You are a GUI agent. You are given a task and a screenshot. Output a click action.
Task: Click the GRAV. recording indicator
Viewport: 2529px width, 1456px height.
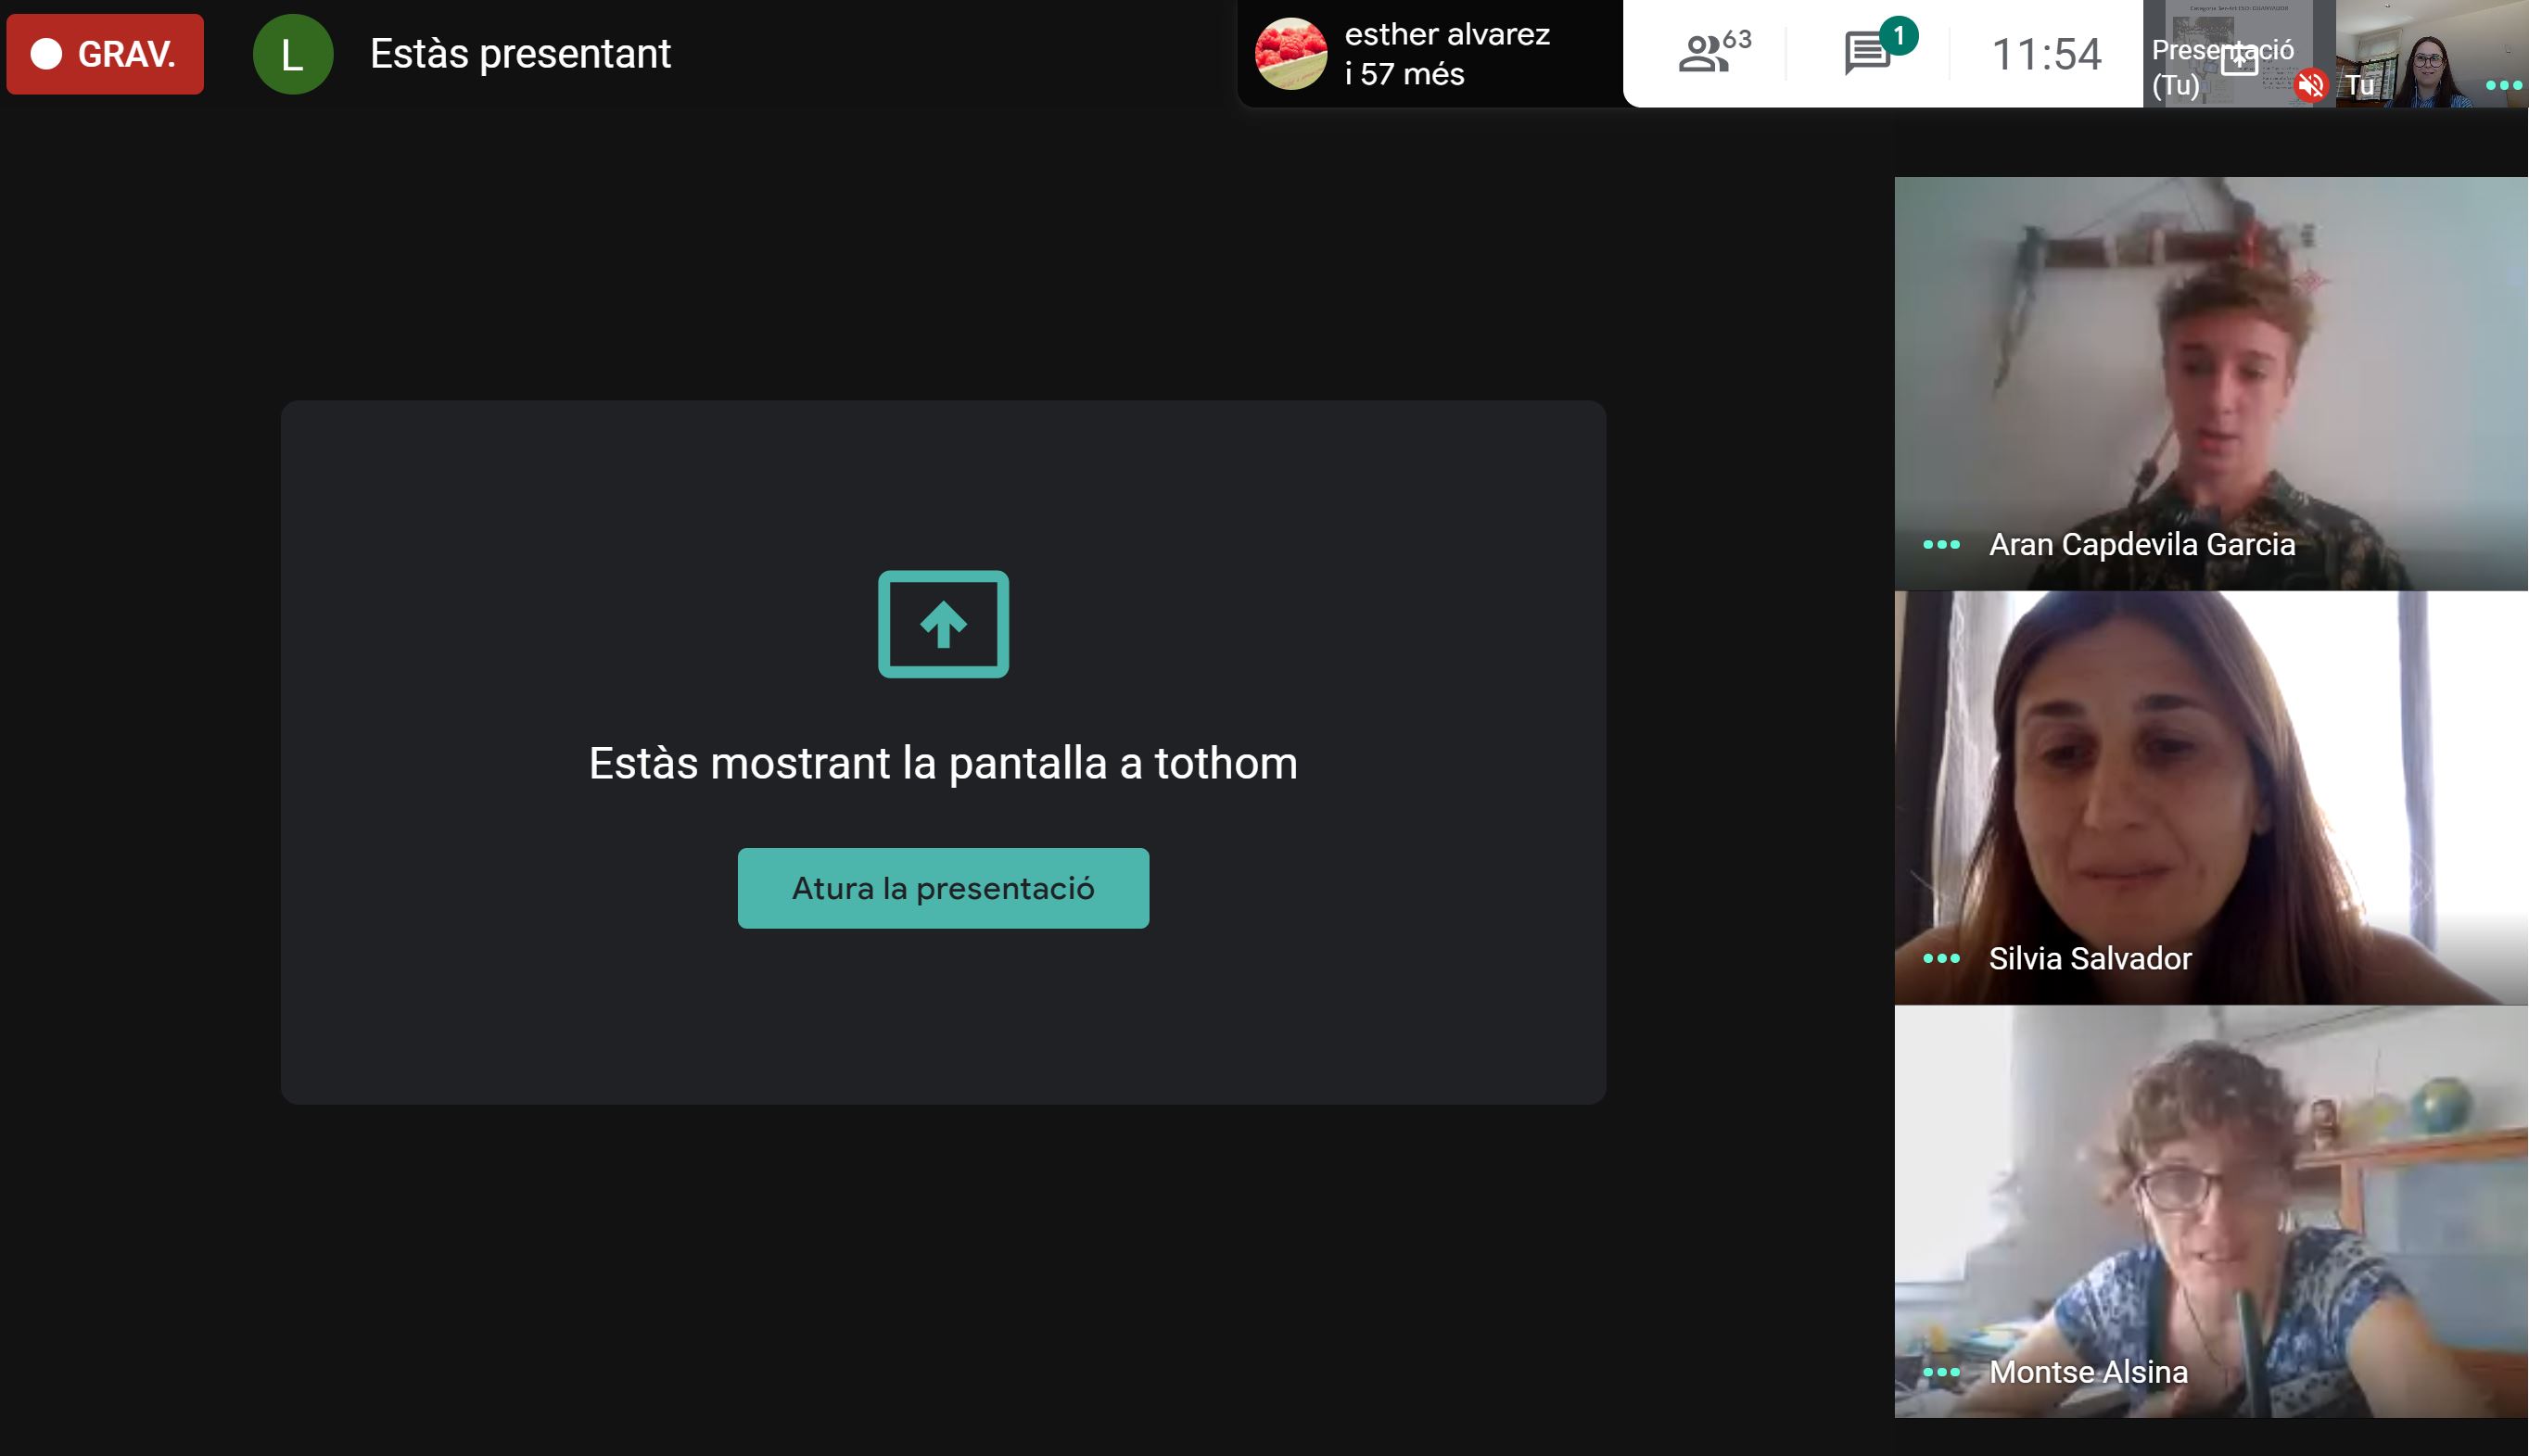[x=105, y=54]
